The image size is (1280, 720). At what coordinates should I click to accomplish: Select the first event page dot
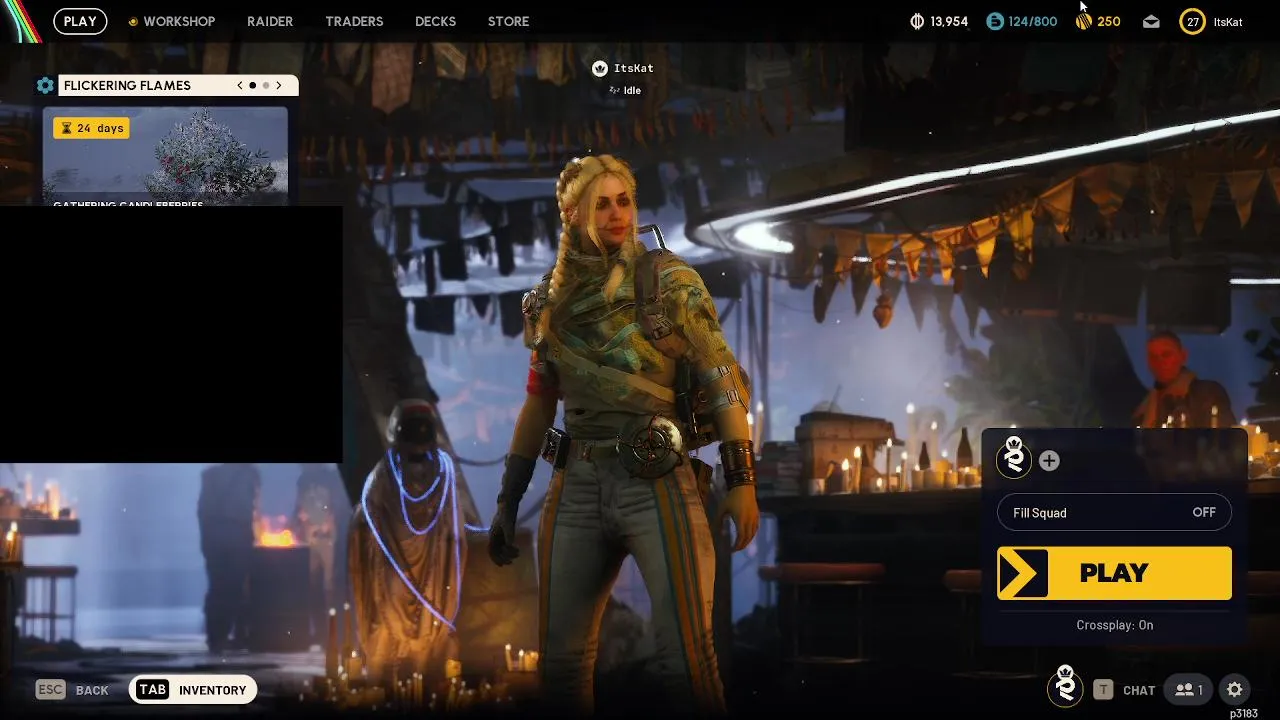(253, 86)
